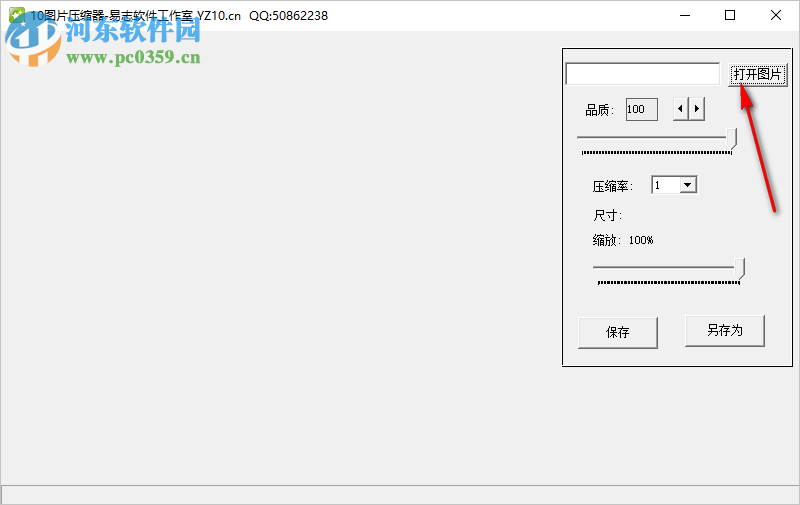This screenshot has width=800, height=505.
Task: Click the 保存 save button
Action: [618, 333]
